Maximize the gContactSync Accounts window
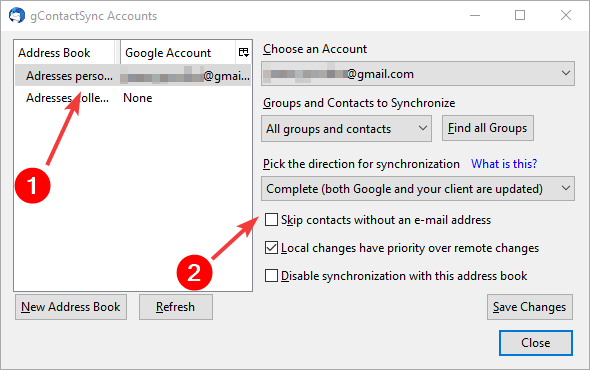590x370 pixels. click(x=520, y=15)
